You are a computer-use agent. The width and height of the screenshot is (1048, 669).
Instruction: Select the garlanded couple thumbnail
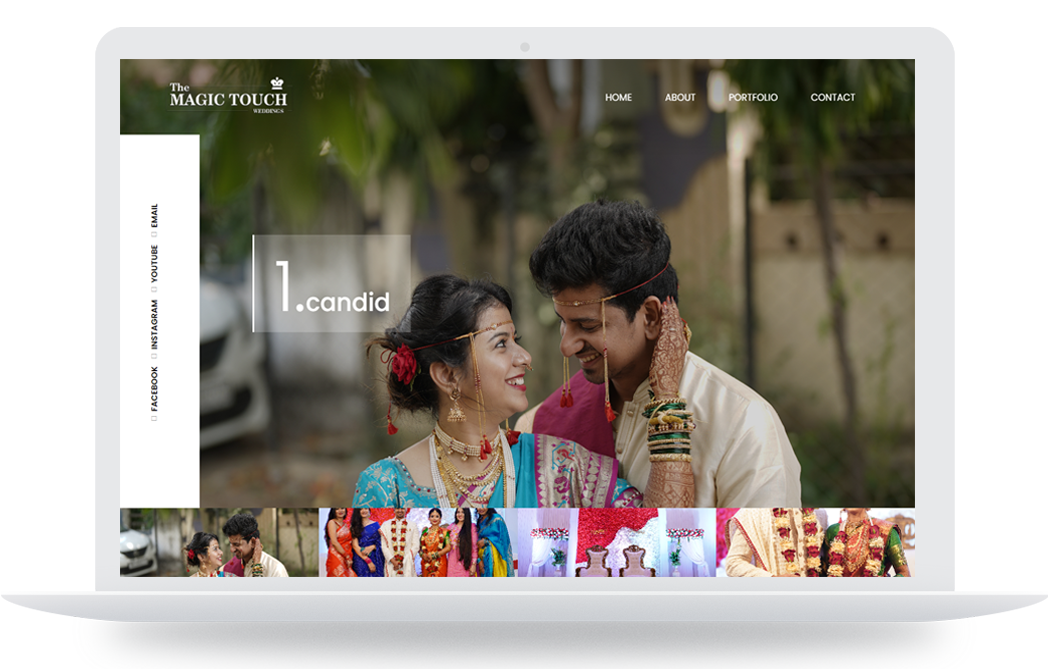click(x=815, y=542)
